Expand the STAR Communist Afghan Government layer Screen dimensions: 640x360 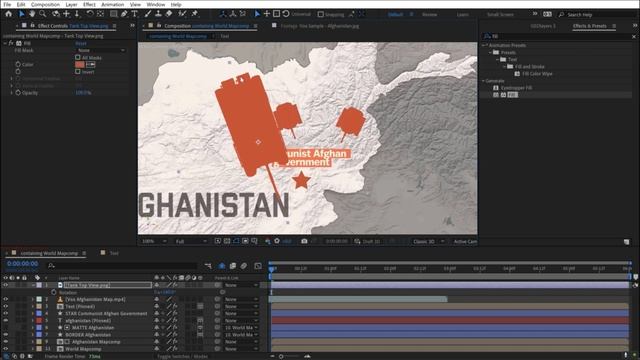pos(33,313)
